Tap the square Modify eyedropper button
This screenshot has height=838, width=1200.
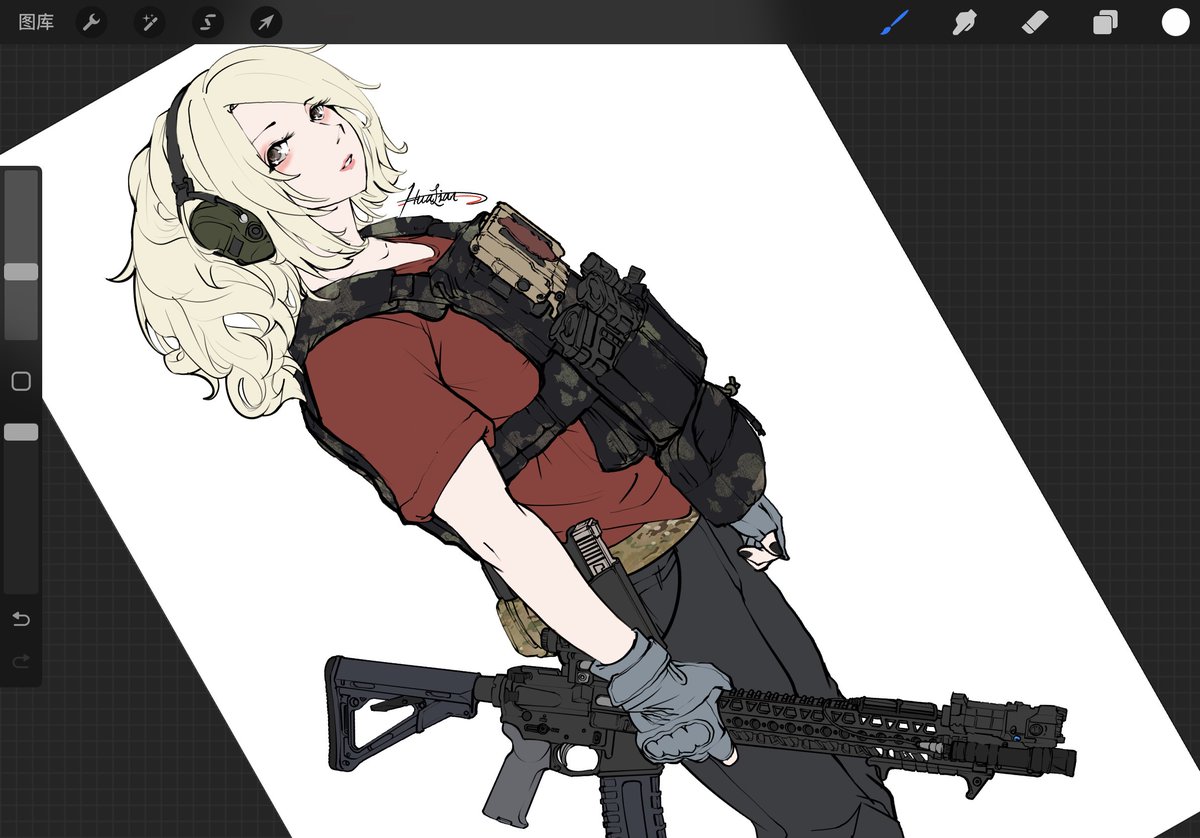pos(21,381)
